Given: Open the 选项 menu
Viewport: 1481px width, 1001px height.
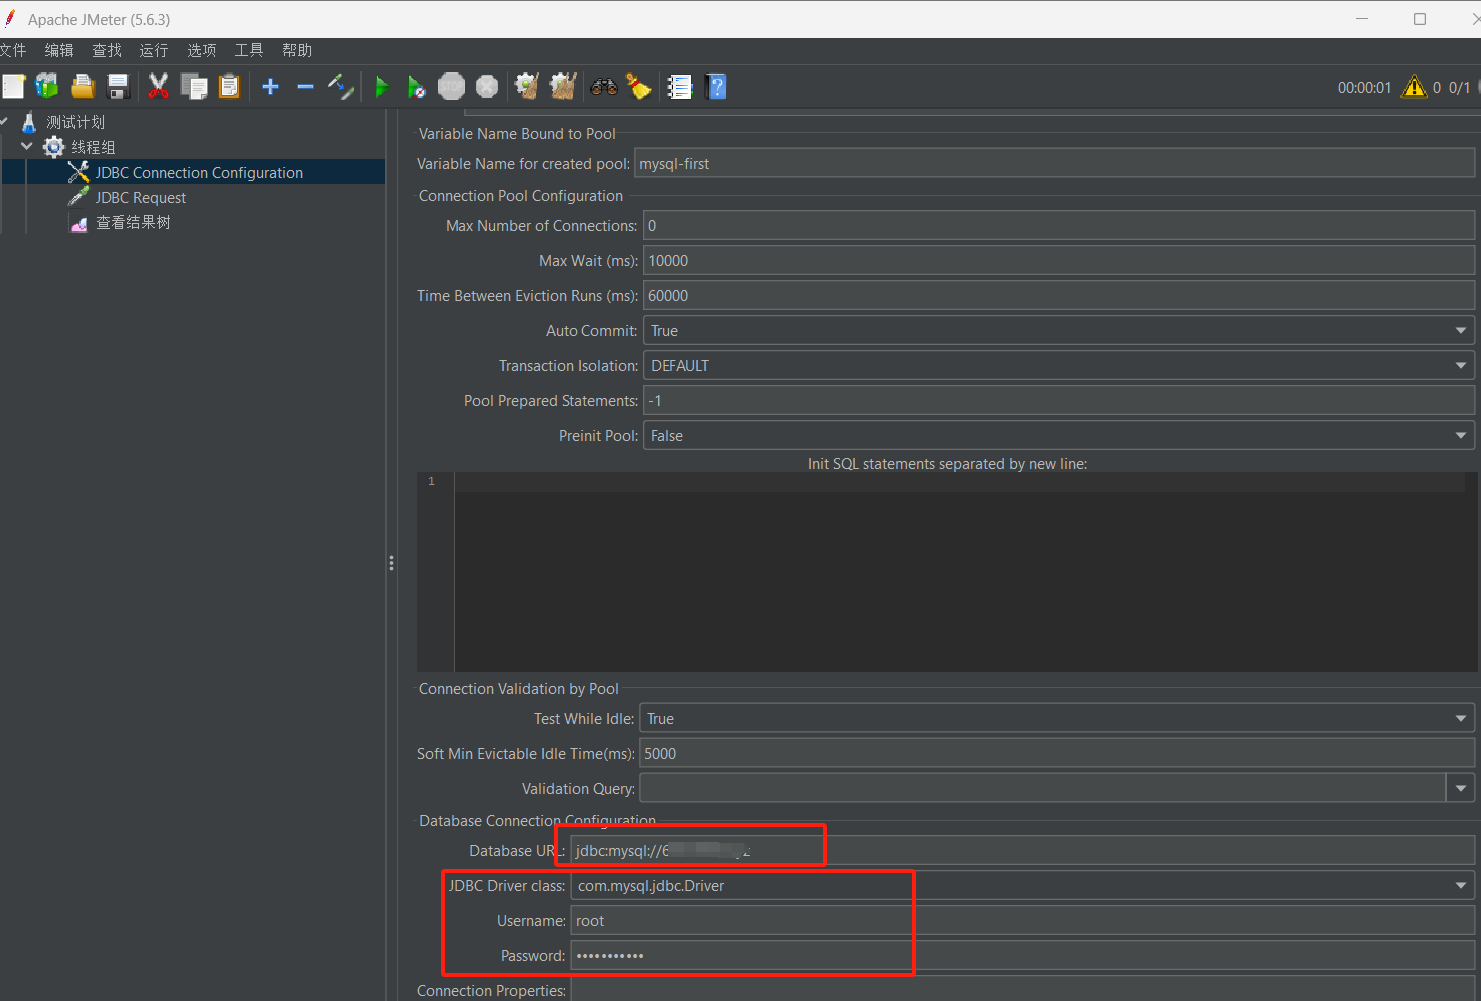Looking at the screenshot, I should coord(202,50).
